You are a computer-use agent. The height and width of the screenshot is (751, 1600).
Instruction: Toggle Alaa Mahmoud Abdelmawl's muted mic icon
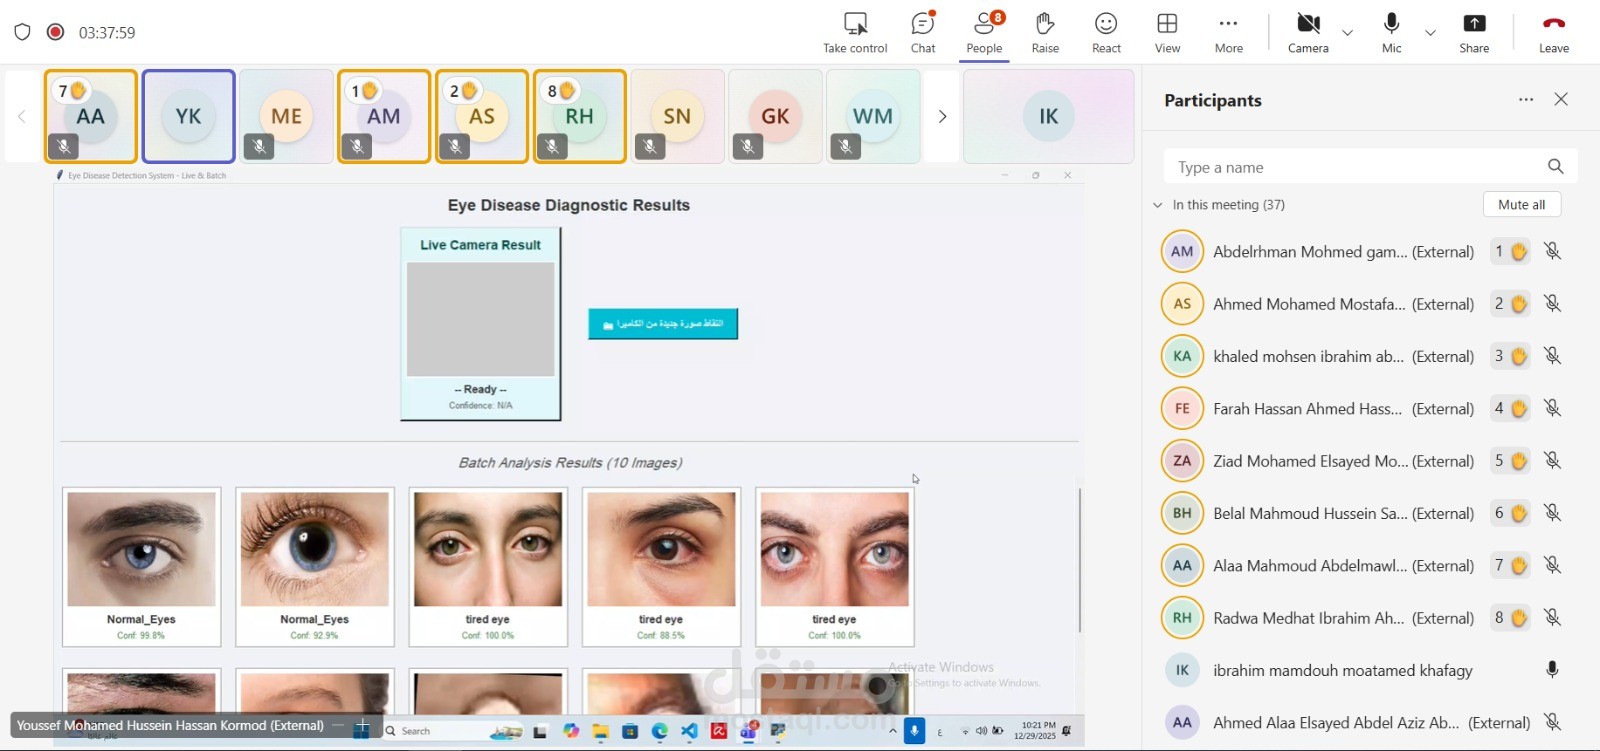click(x=1552, y=565)
